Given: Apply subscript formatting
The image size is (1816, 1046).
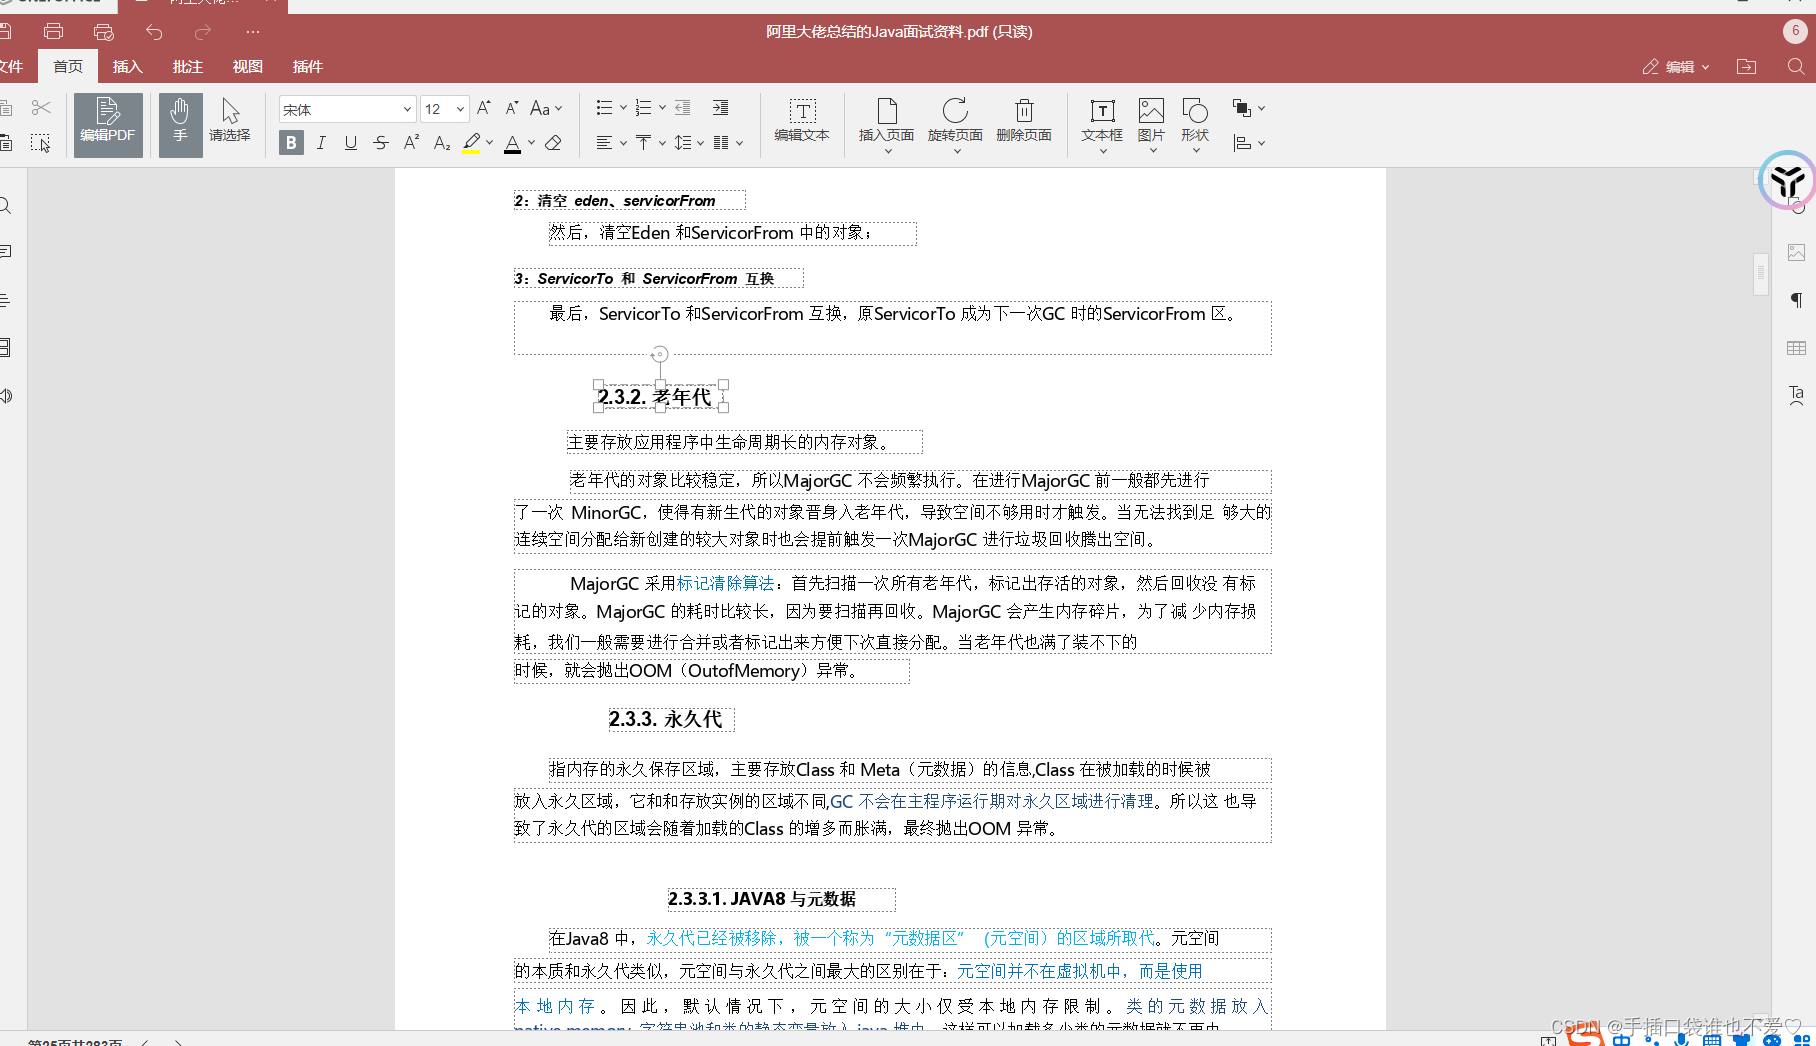Looking at the screenshot, I should click(x=442, y=143).
